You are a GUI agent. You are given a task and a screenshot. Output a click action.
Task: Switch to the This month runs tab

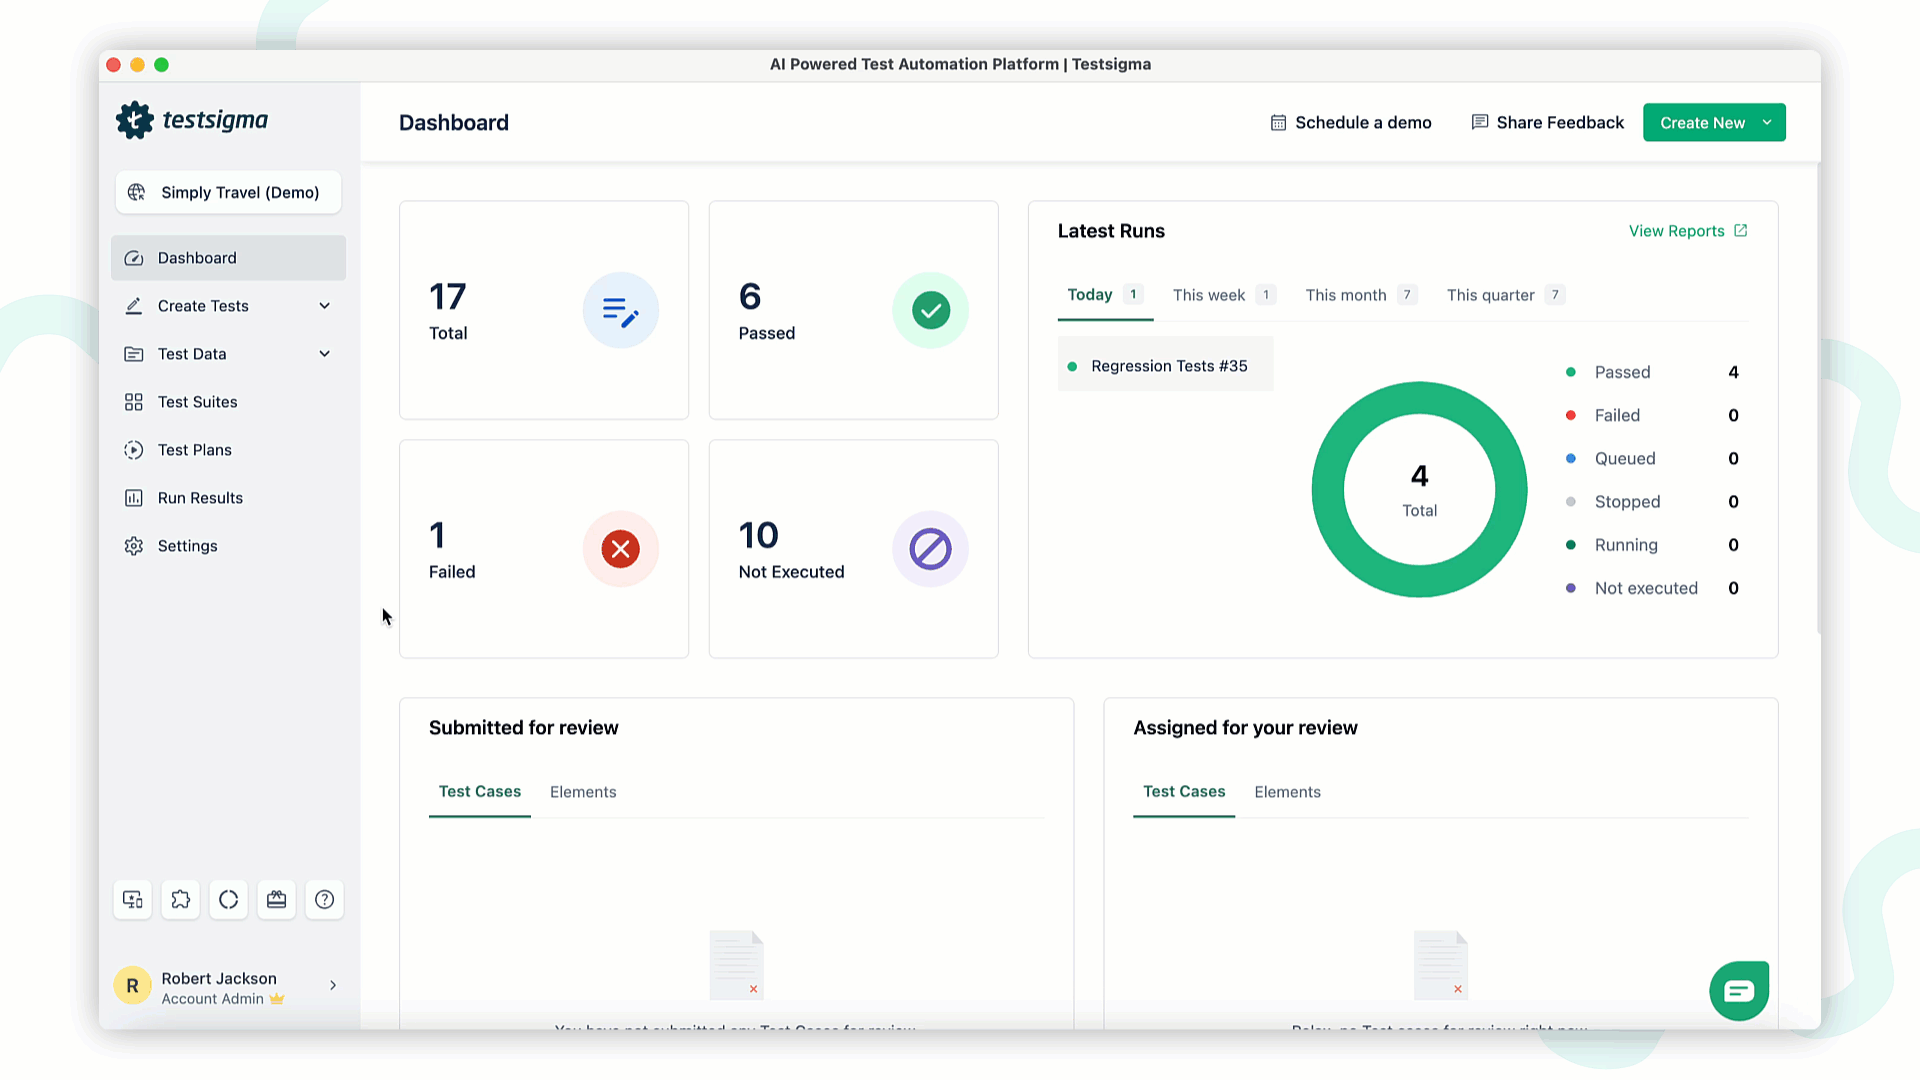point(1345,295)
